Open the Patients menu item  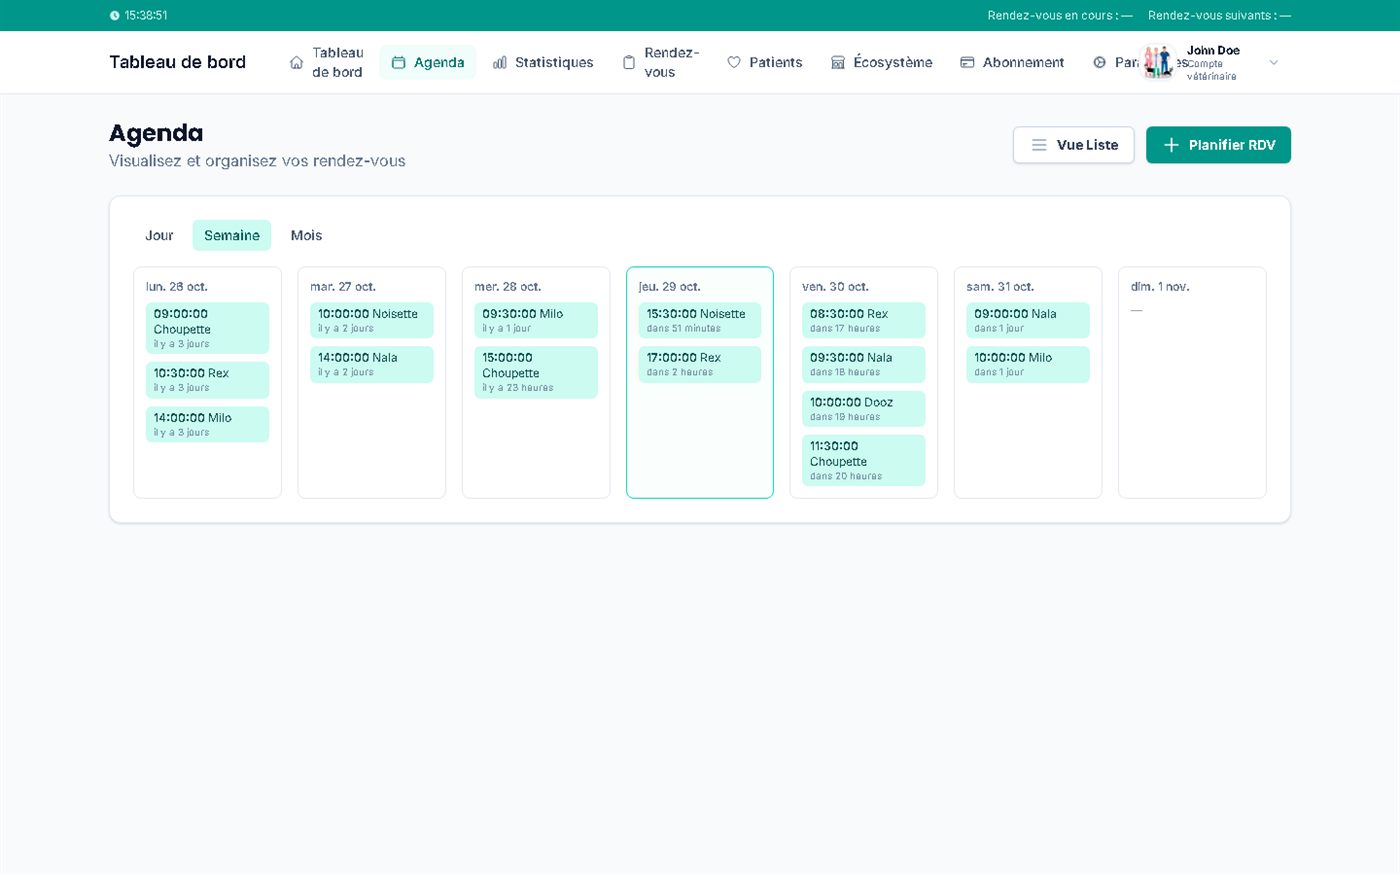click(764, 62)
